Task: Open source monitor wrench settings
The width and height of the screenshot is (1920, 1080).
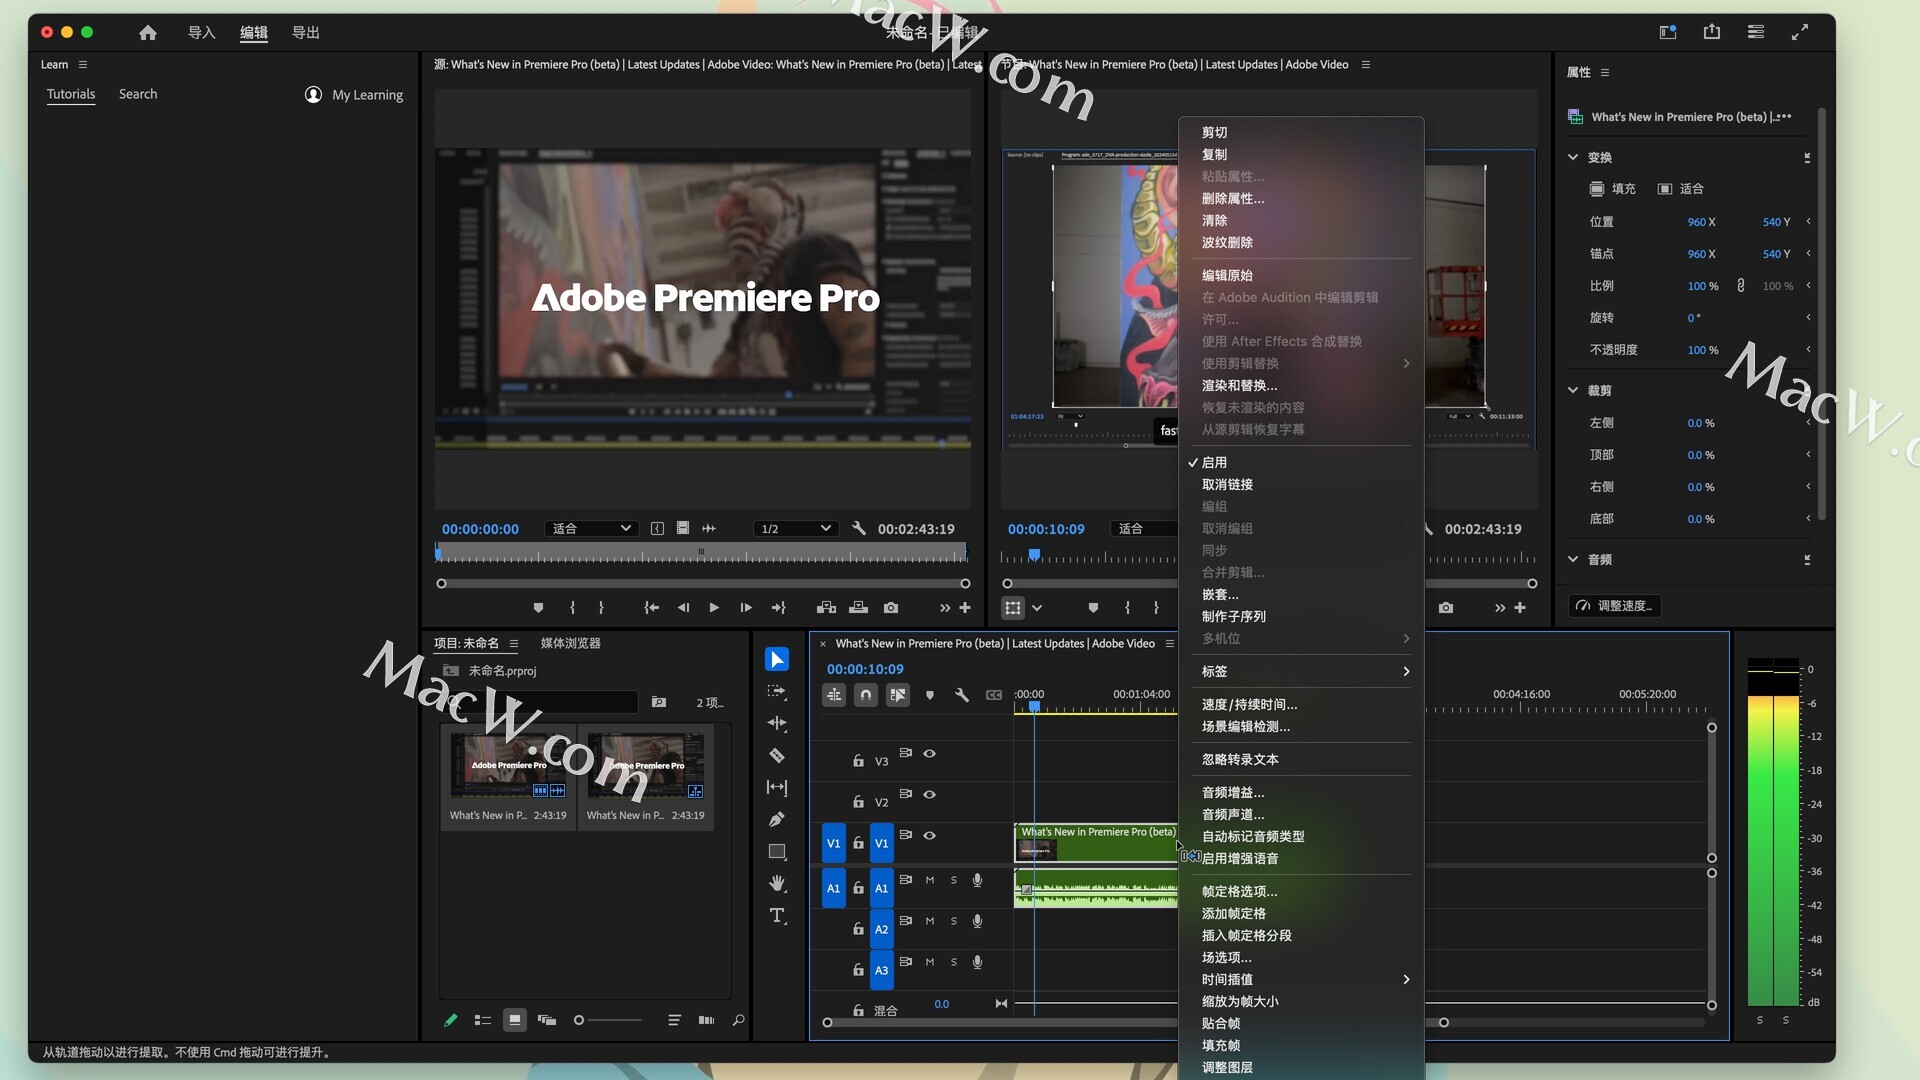Action: 859,528
